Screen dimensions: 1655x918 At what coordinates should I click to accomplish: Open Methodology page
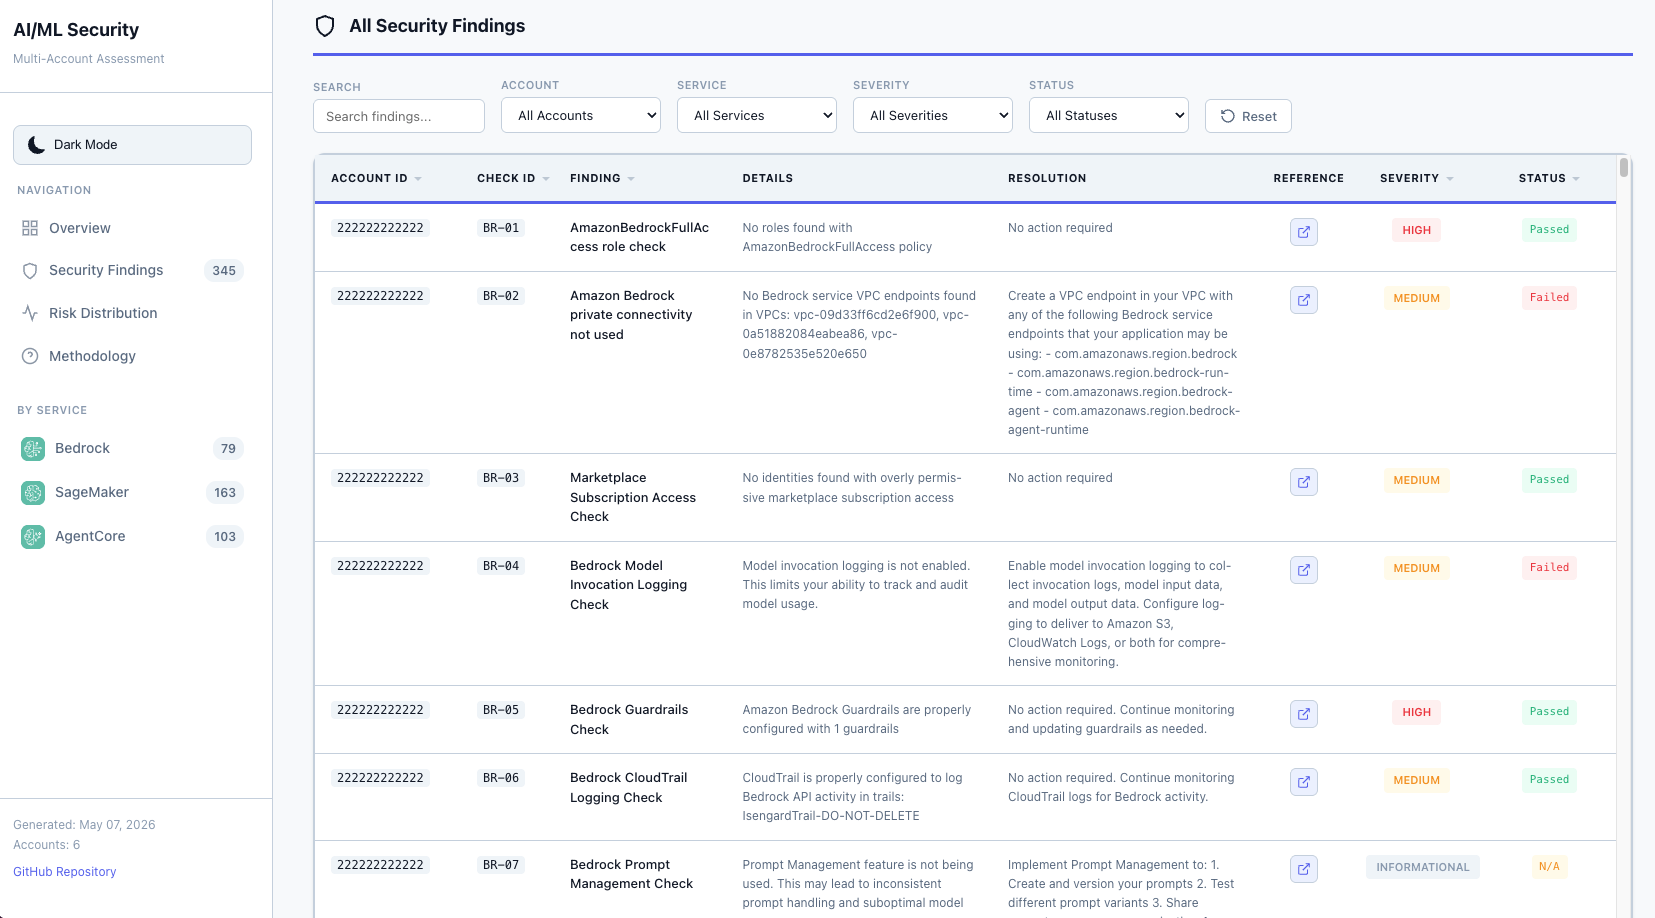pyautogui.click(x=132, y=356)
